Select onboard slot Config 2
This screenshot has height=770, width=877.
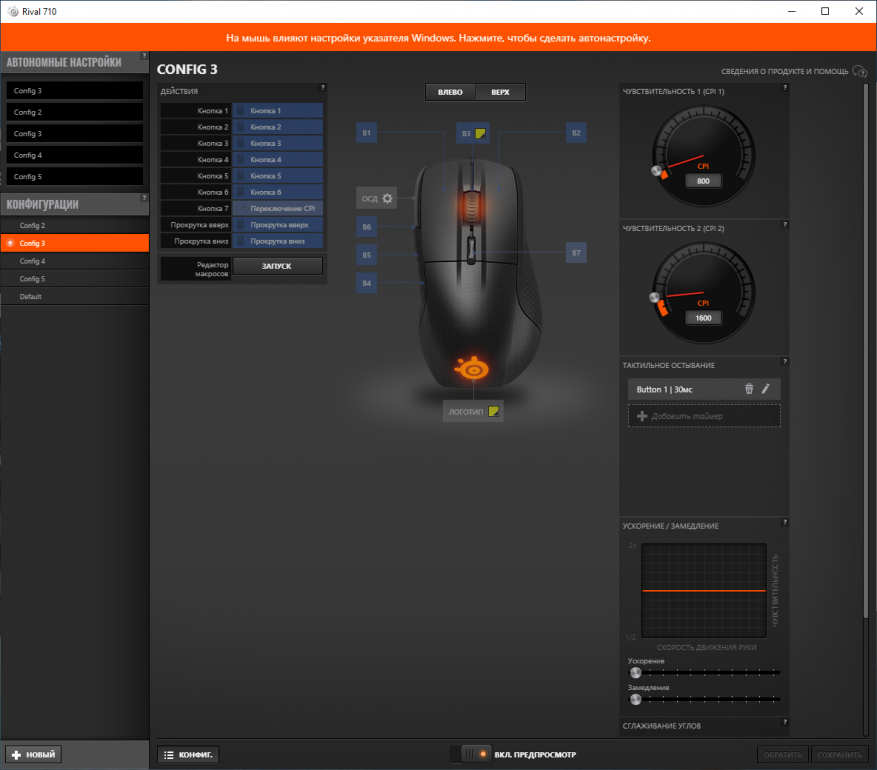click(74, 112)
